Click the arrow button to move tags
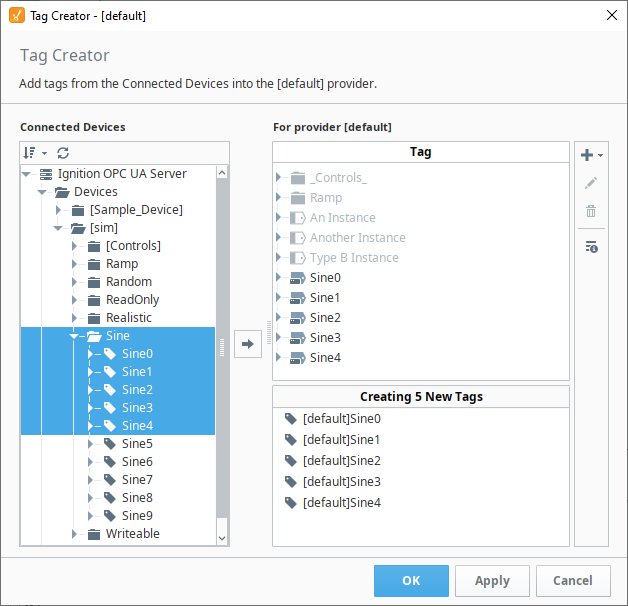The height and width of the screenshot is (606, 628). pos(248,344)
